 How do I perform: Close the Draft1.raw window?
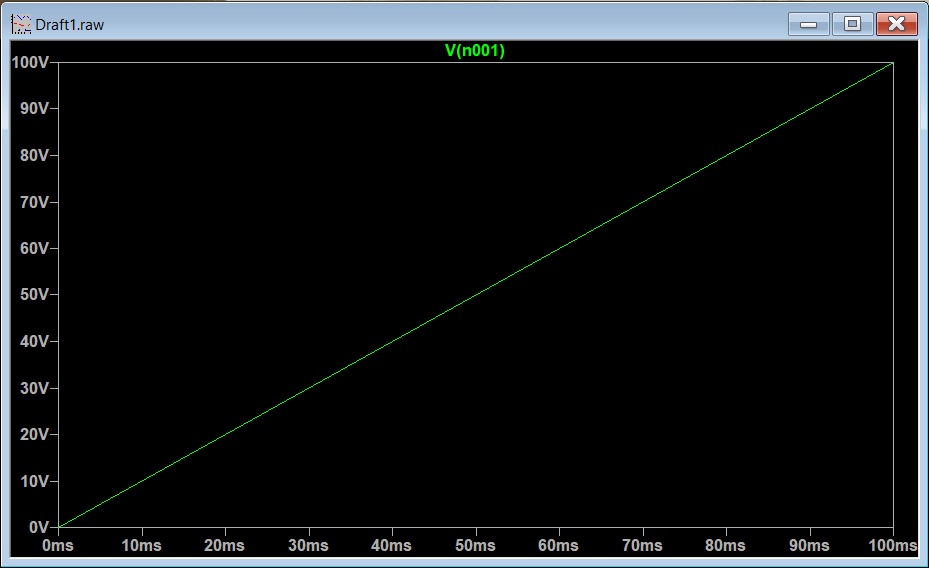pos(896,24)
